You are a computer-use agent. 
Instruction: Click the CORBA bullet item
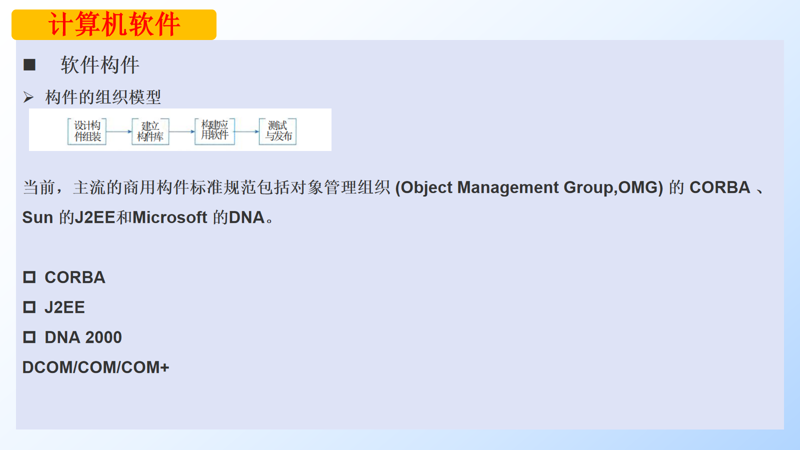pyautogui.click(x=75, y=277)
